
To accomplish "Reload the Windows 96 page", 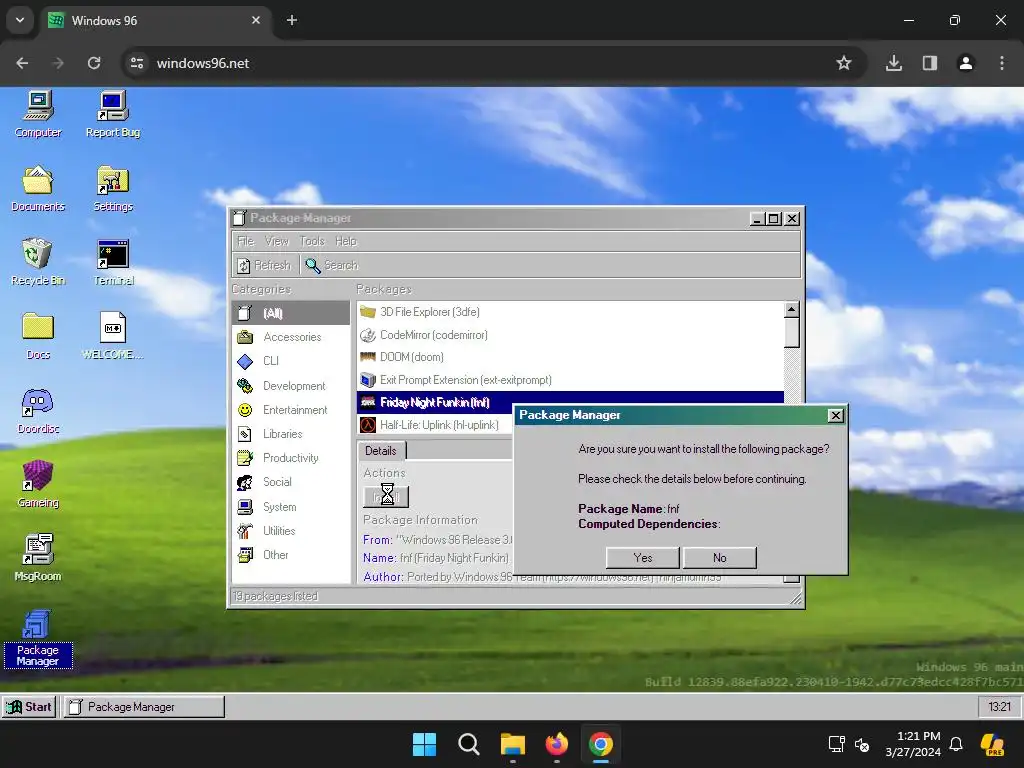I will pyautogui.click(x=94, y=63).
